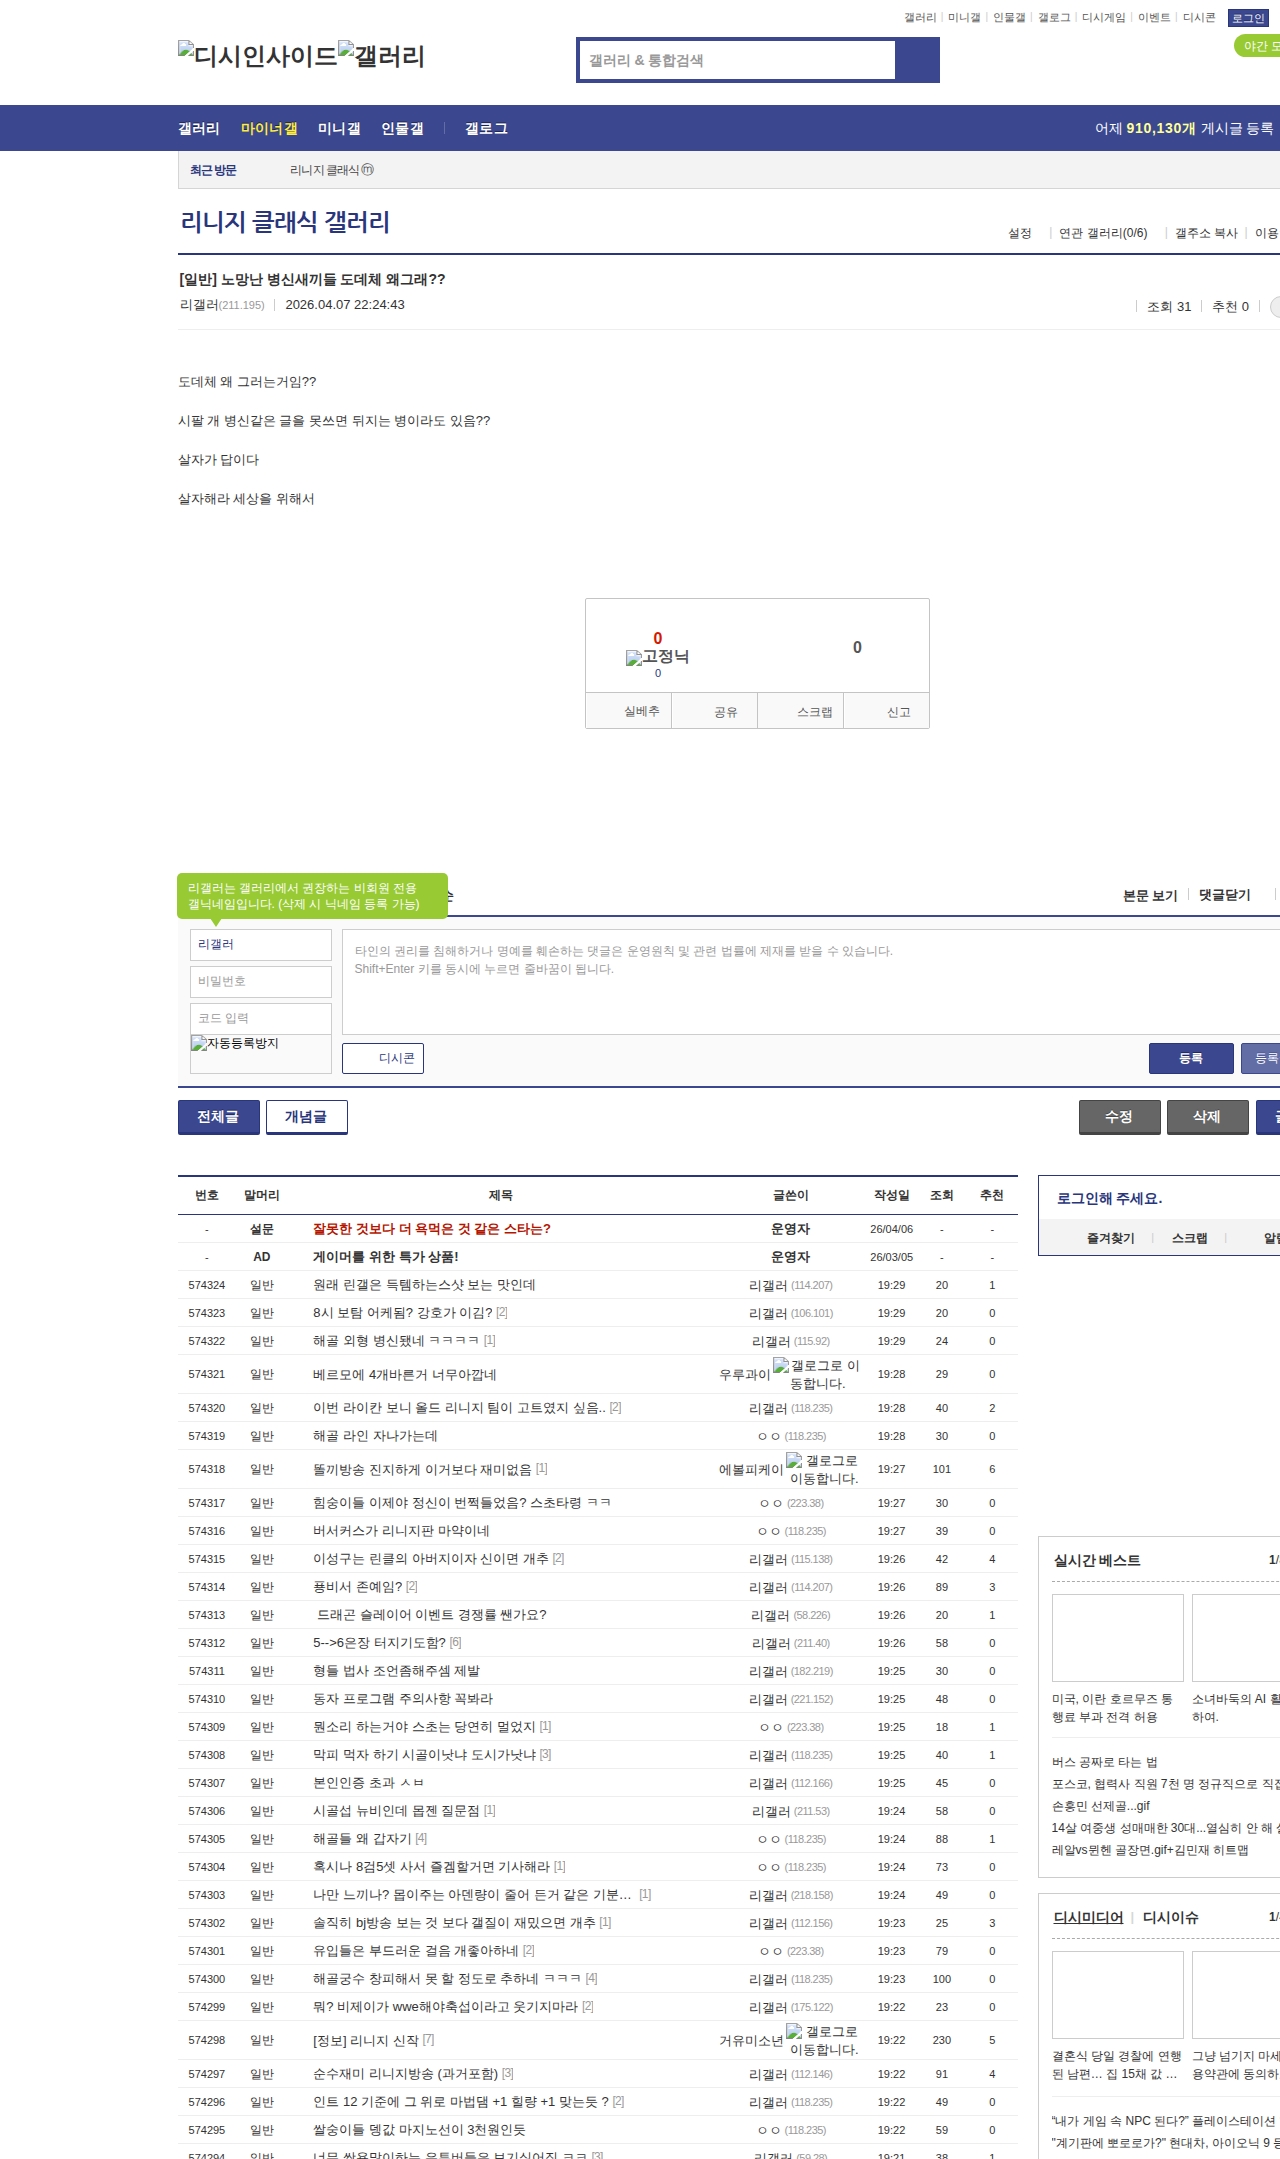Viewport: 1280px width, 2159px height.
Task: Click the 실베추 button
Action: [x=629, y=711]
